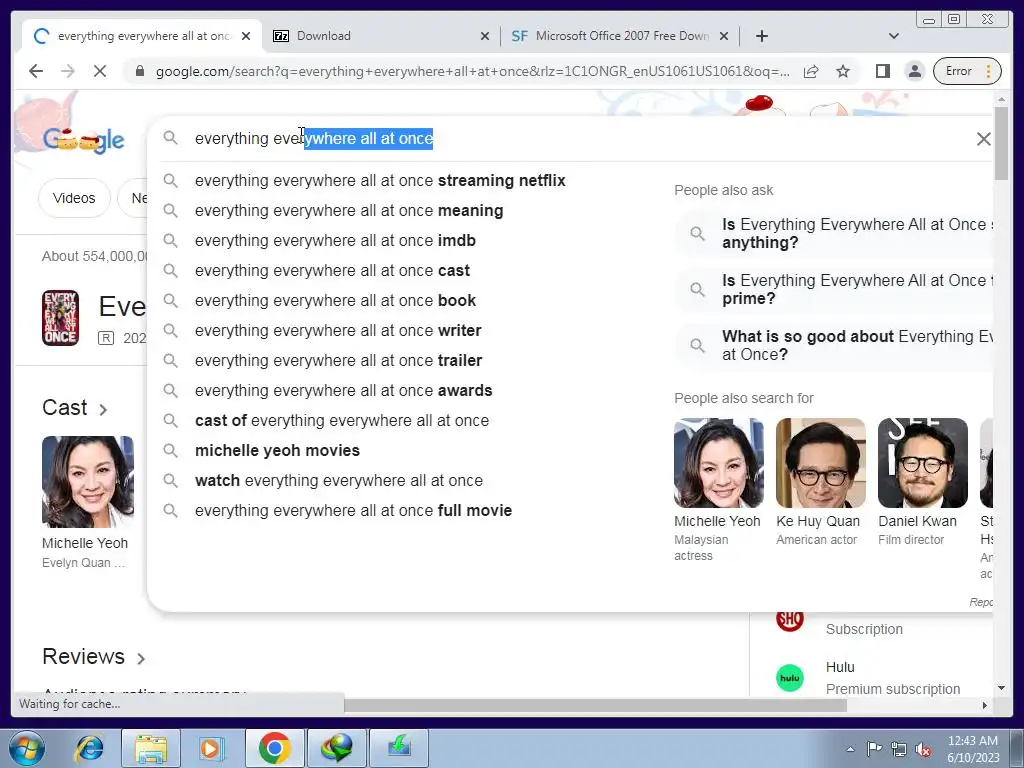Click the scroll down arrow of the page scrollbar
Image resolution: width=1024 pixels, height=768 pixels.
coord(1001,688)
